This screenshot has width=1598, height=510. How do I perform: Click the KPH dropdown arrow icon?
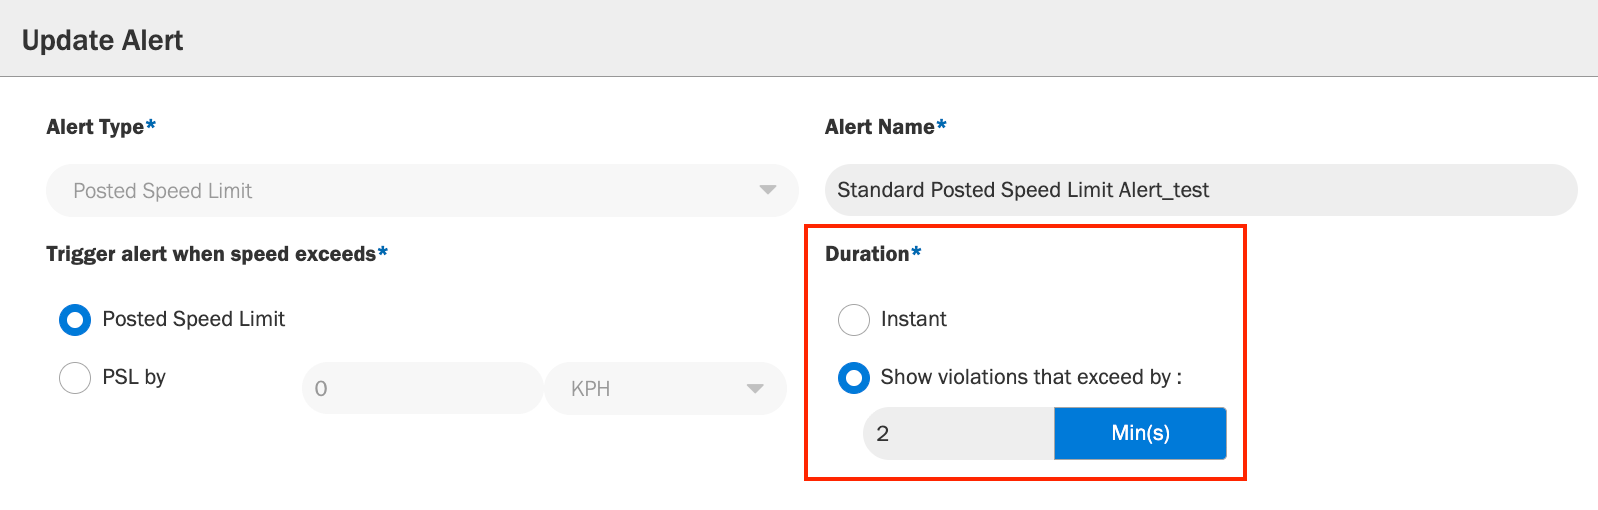click(755, 388)
